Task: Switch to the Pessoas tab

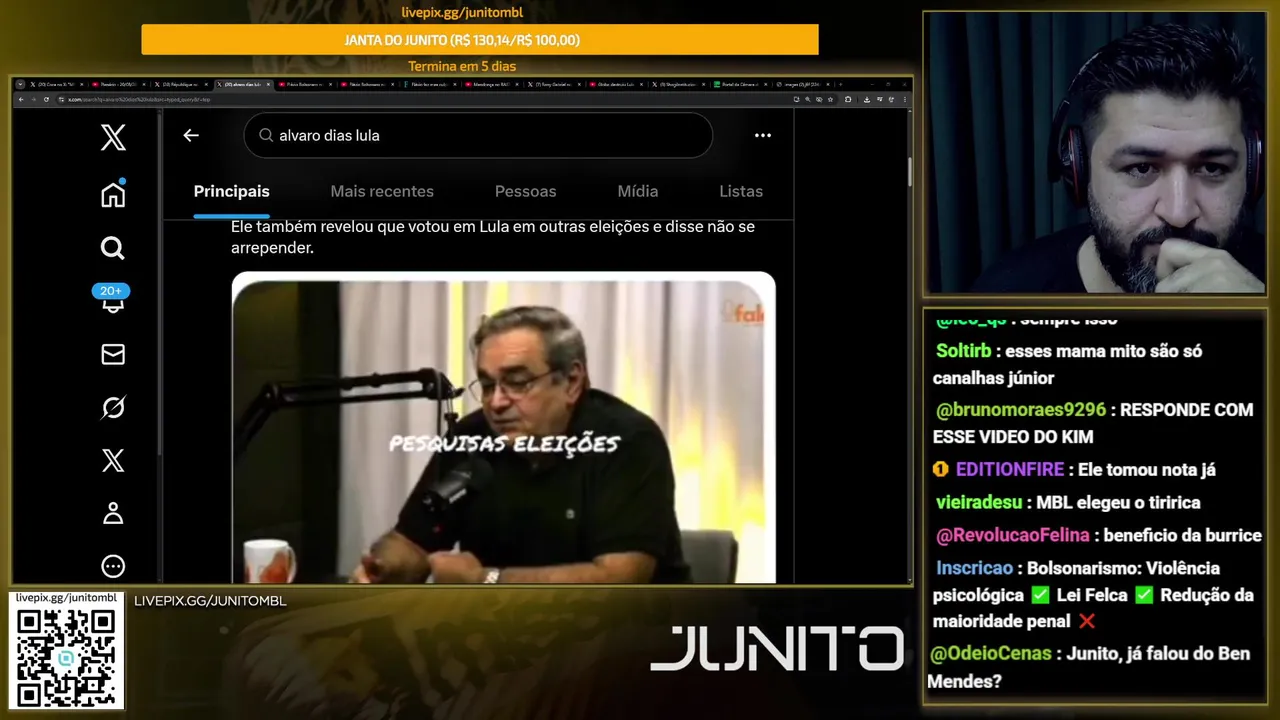Action: coord(525,191)
